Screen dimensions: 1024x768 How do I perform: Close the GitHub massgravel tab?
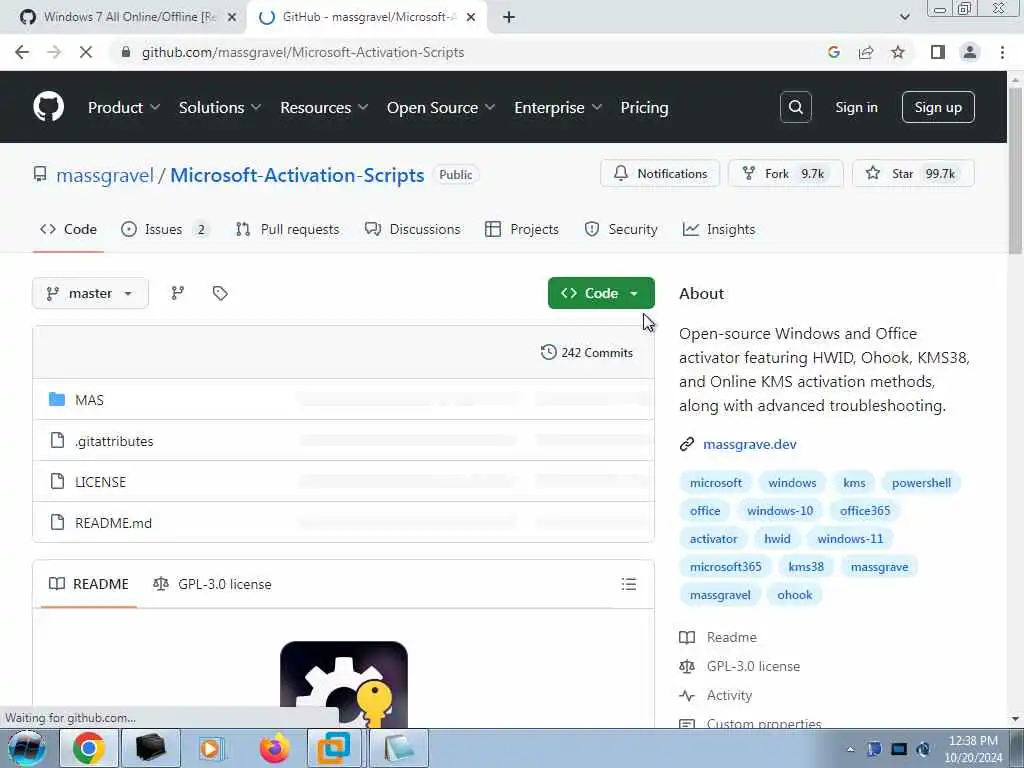tap(471, 17)
